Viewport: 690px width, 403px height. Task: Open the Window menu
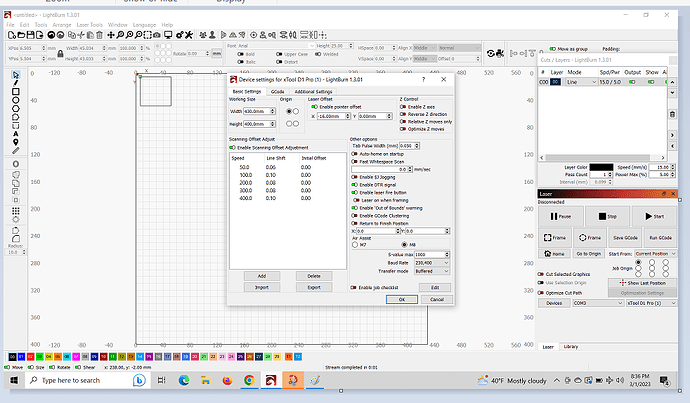117,25
